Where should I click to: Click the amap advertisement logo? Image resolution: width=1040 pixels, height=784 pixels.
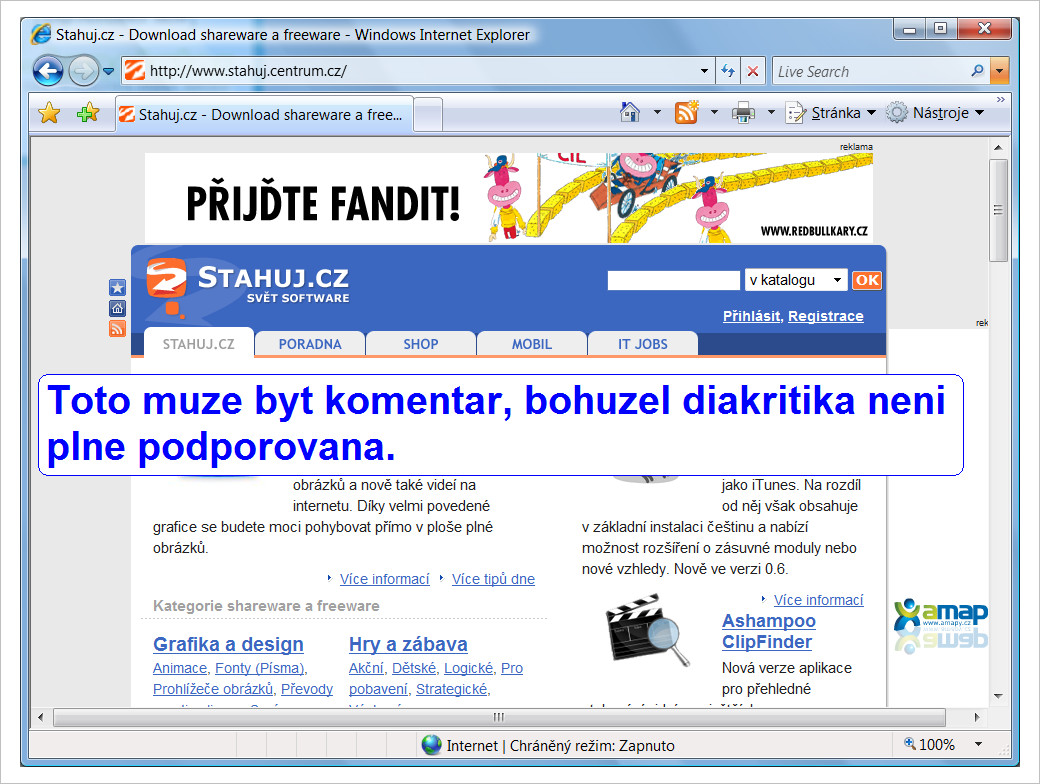coord(941,625)
